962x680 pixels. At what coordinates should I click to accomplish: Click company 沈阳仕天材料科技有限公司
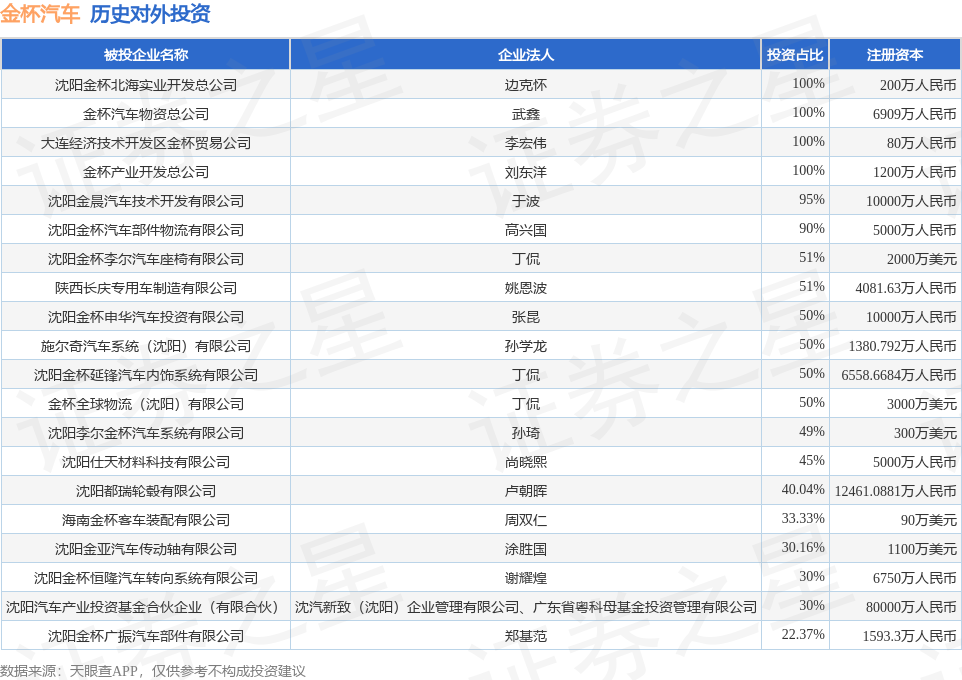pyautogui.click(x=146, y=462)
